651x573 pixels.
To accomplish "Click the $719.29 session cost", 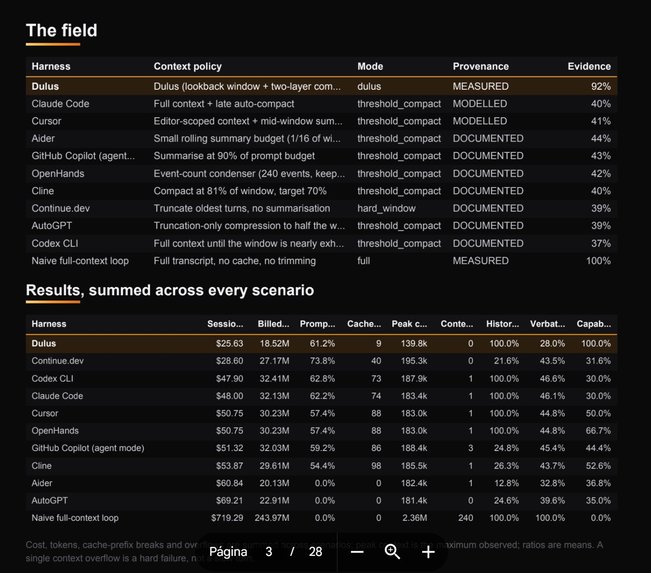I will (x=227, y=518).
